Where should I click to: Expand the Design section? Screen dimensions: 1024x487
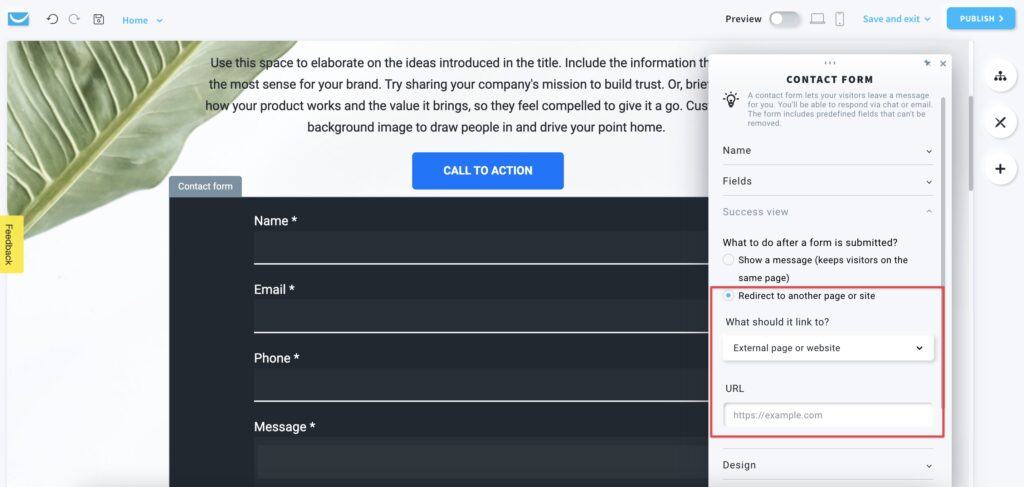[x=827, y=465]
